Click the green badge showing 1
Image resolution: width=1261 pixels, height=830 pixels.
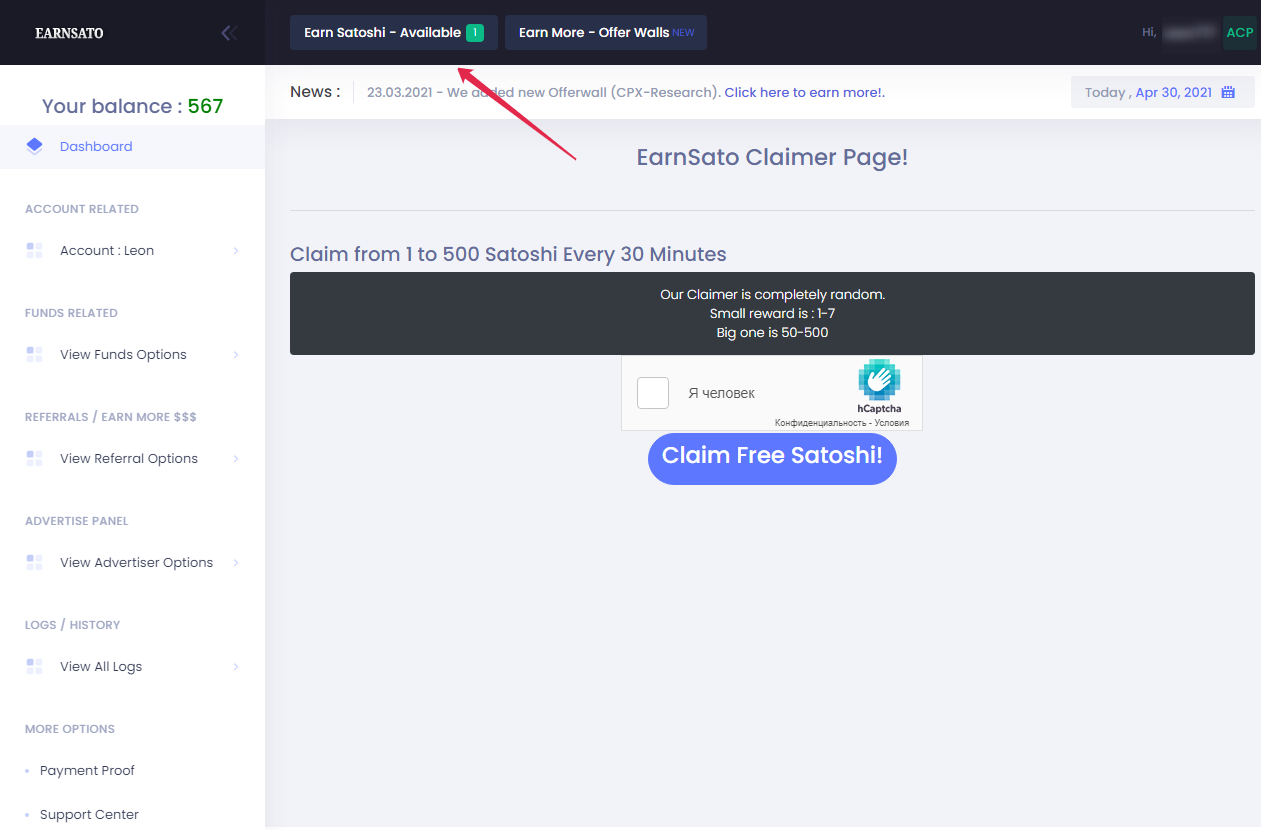coord(475,33)
